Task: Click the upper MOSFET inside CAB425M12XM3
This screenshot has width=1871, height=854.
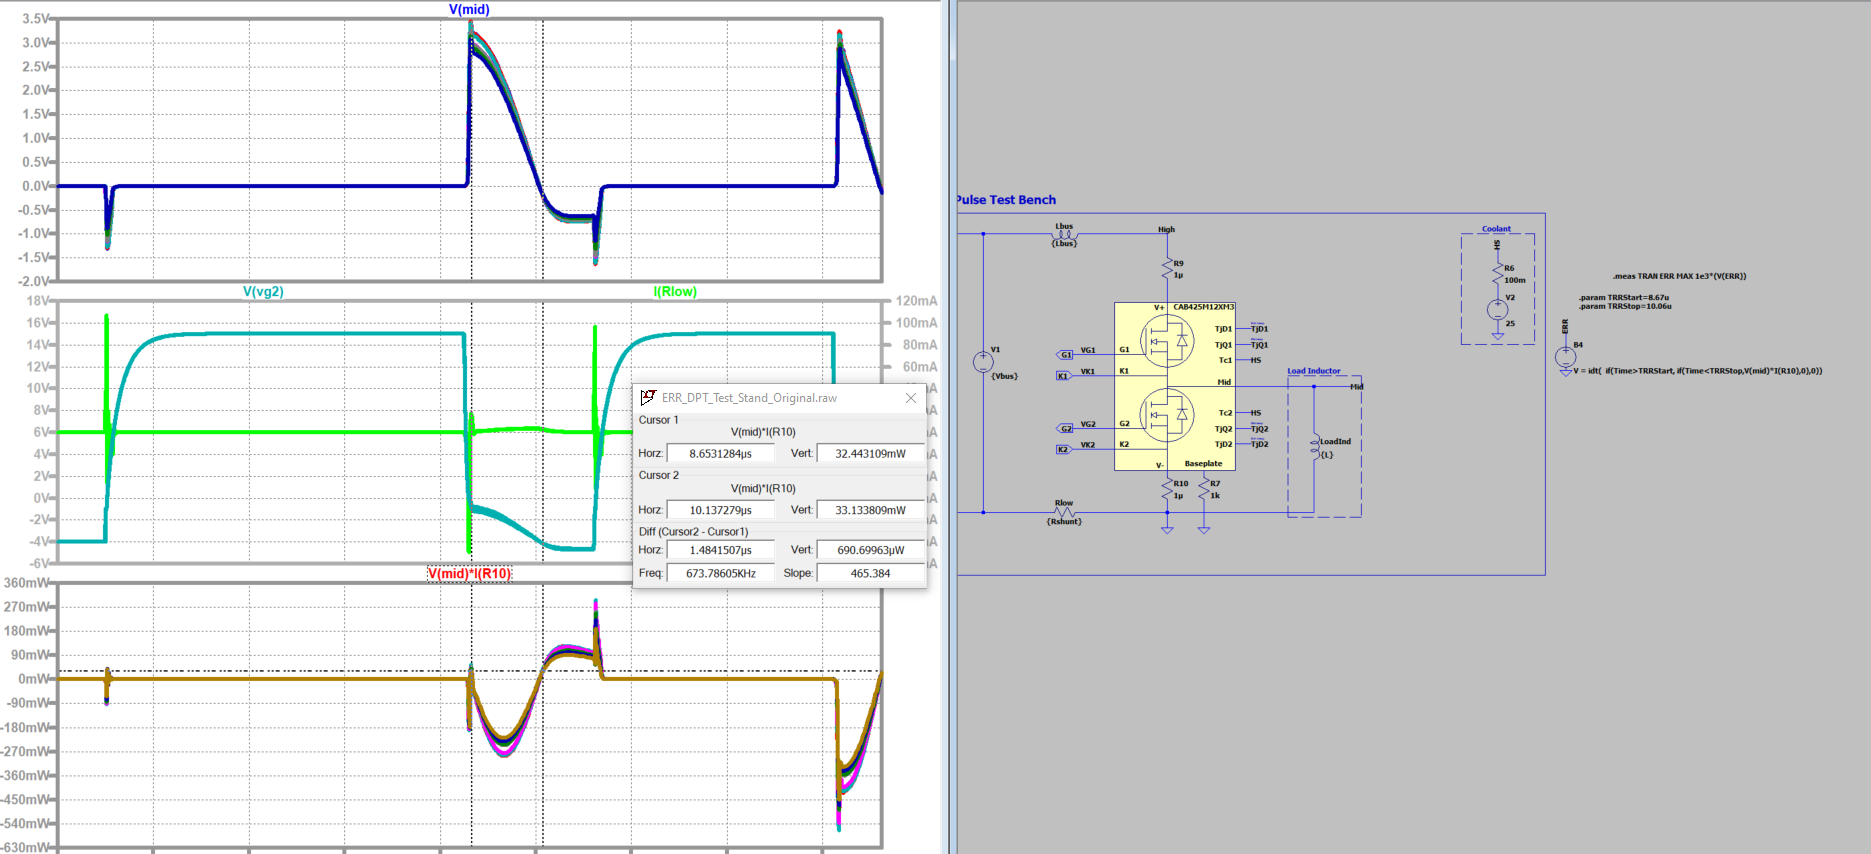Action: point(1167,341)
